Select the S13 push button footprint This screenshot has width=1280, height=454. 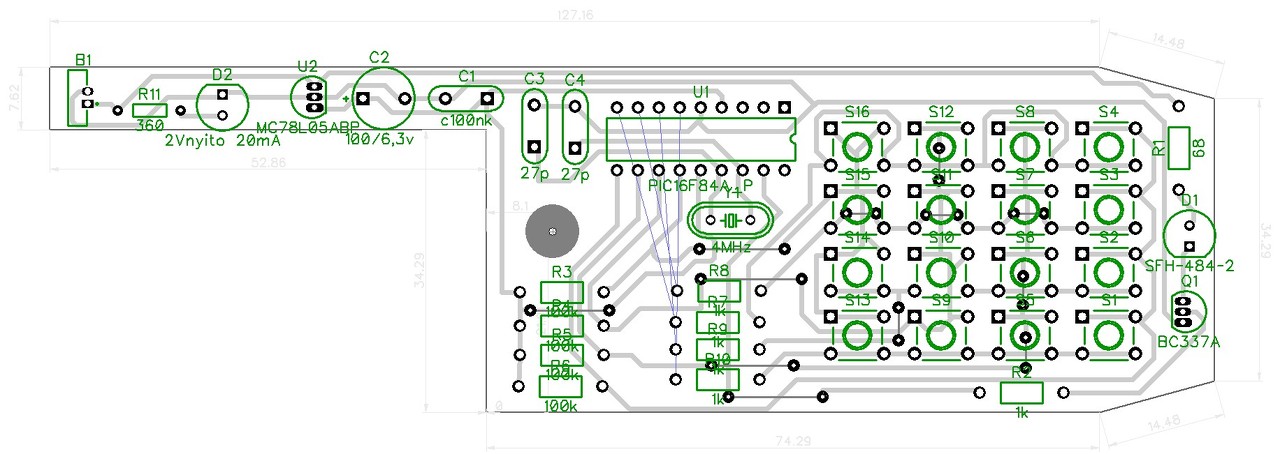tap(858, 333)
